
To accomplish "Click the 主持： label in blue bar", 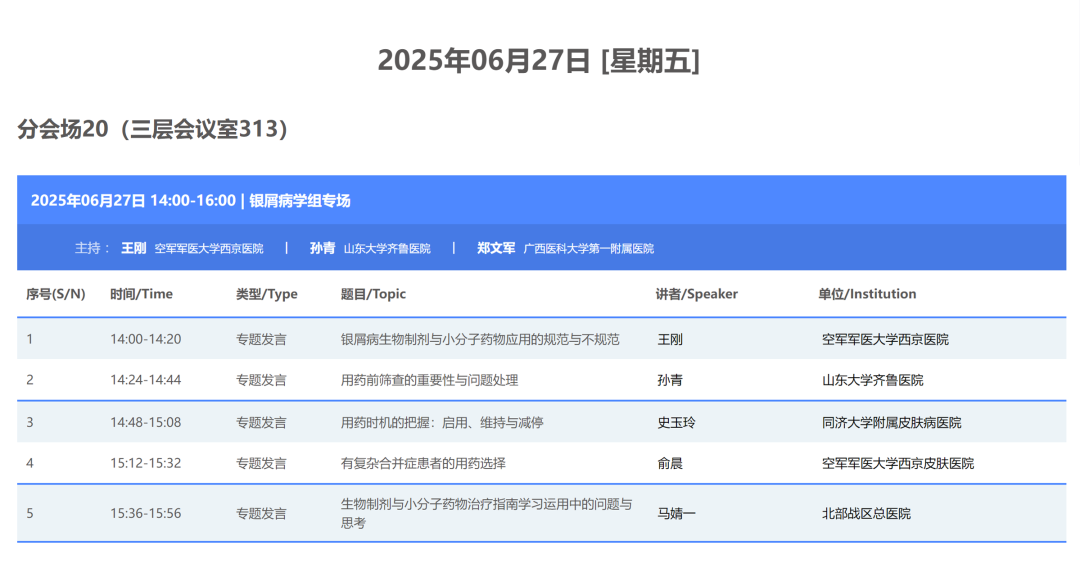I will 92,248.
